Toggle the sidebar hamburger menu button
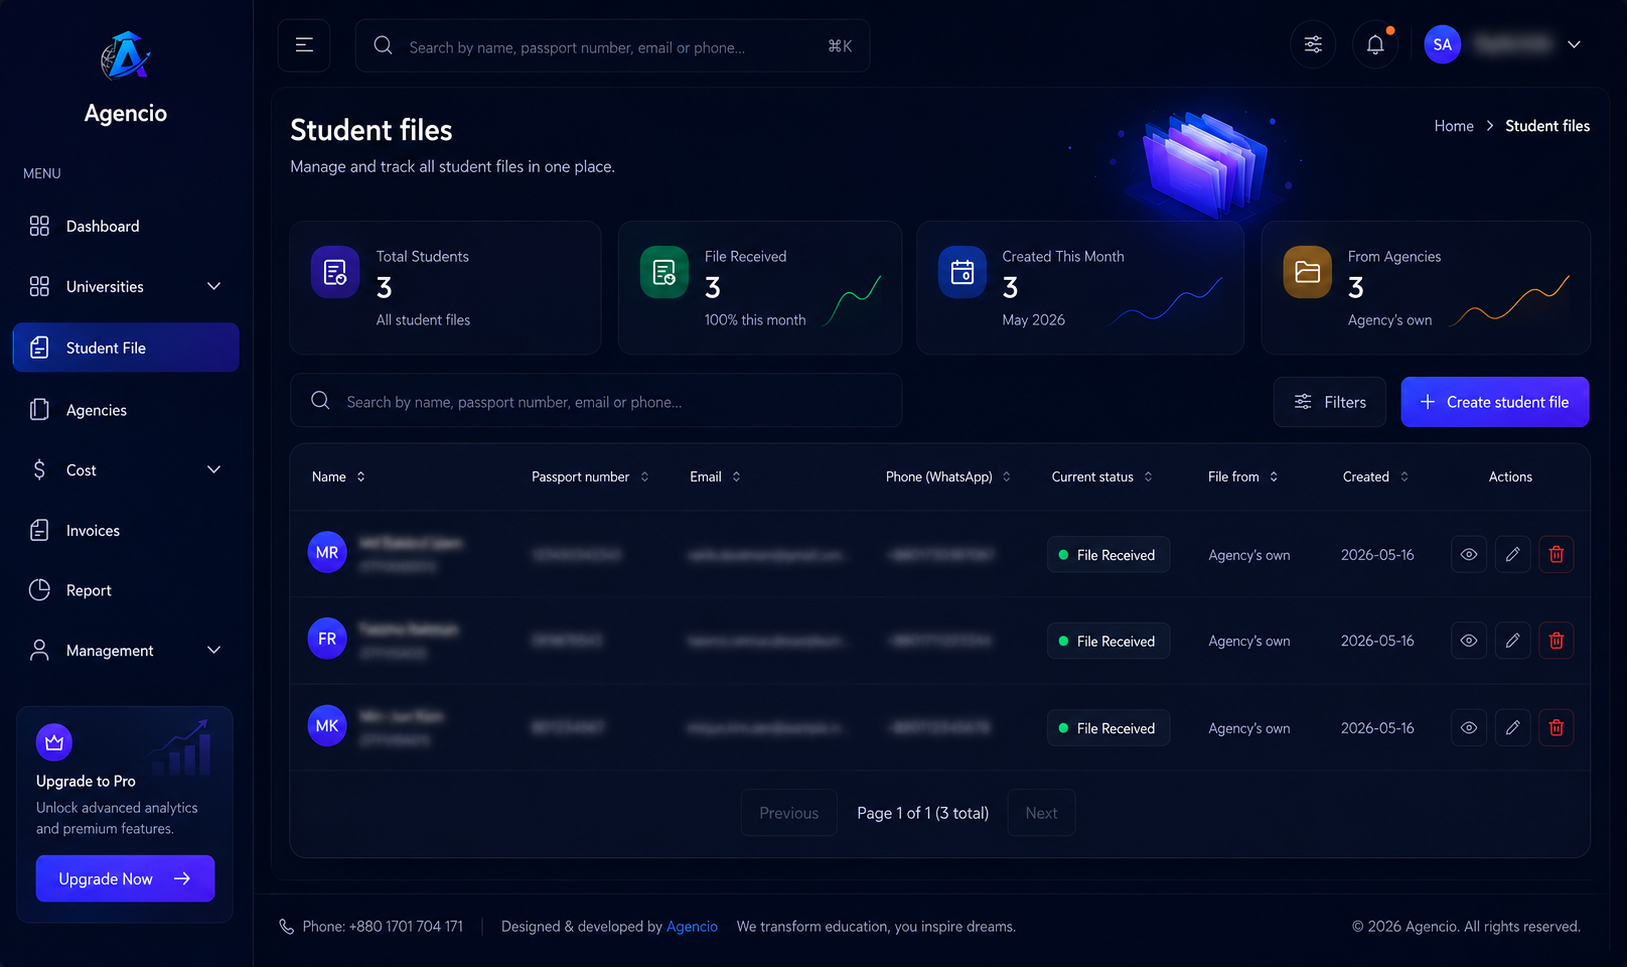Image resolution: width=1627 pixels, height=967 pixels. tap(304, 45)
